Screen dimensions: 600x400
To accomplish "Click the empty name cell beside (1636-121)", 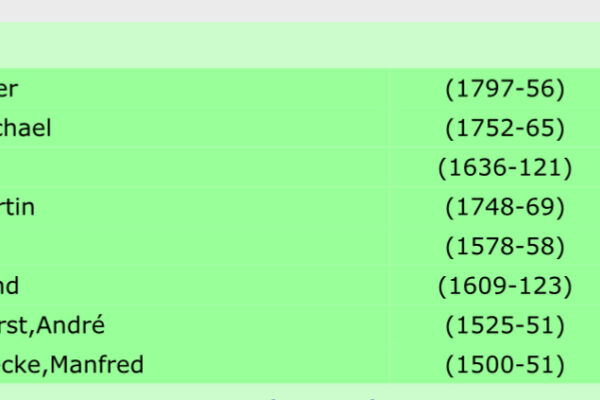I will click(193, 168).
